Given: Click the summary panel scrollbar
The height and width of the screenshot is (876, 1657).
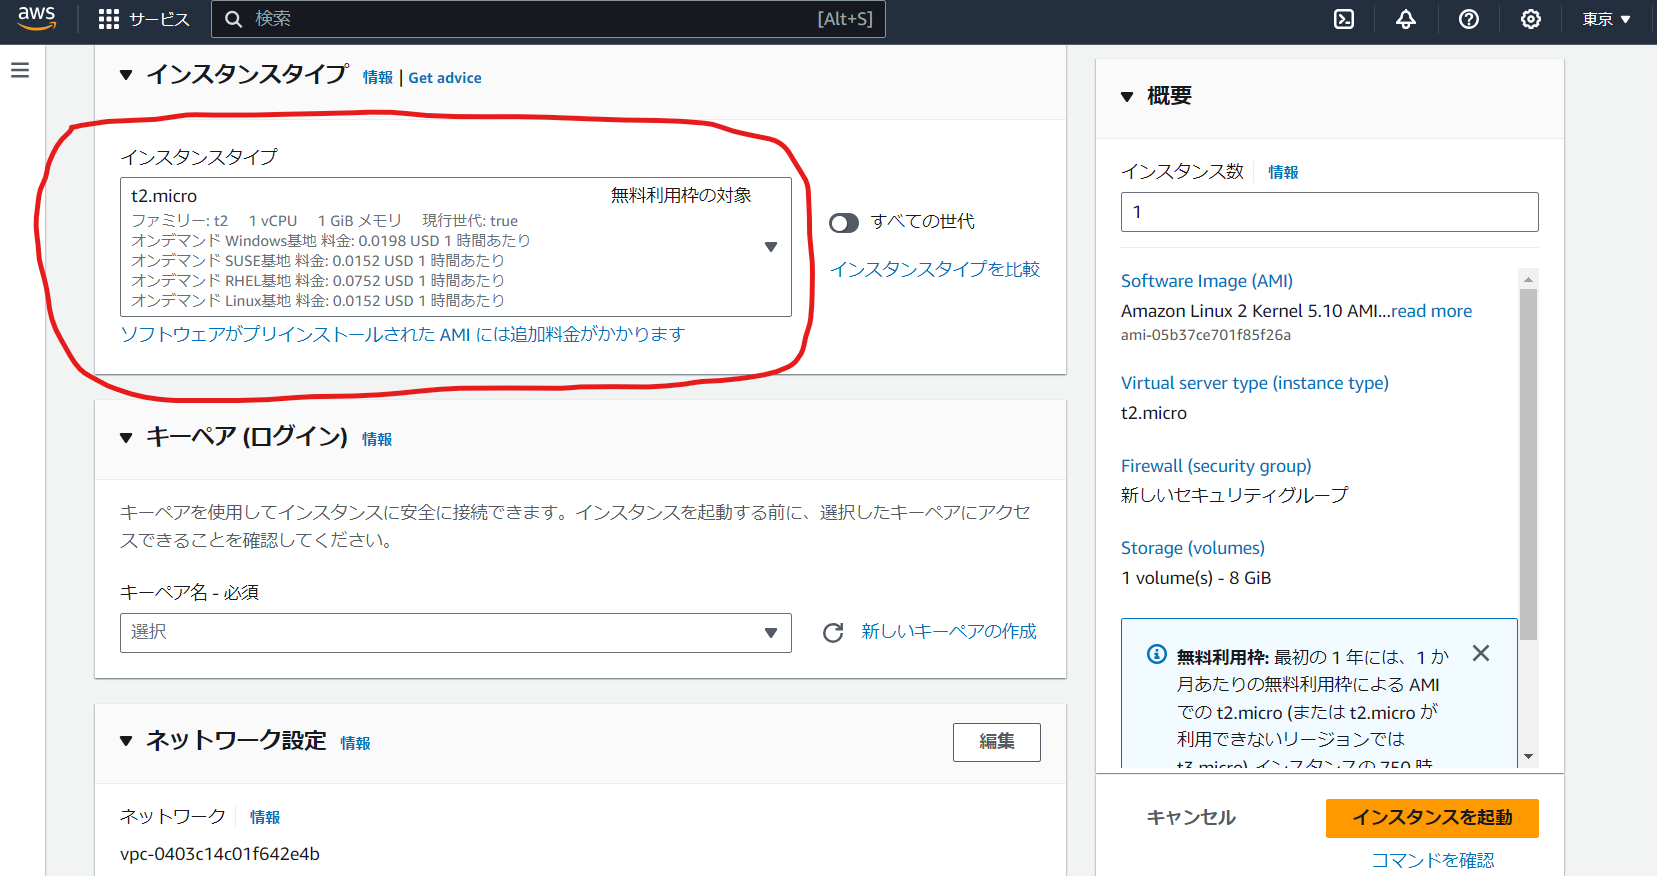Looking at the screenshot, I should (x=1528, y=464).
